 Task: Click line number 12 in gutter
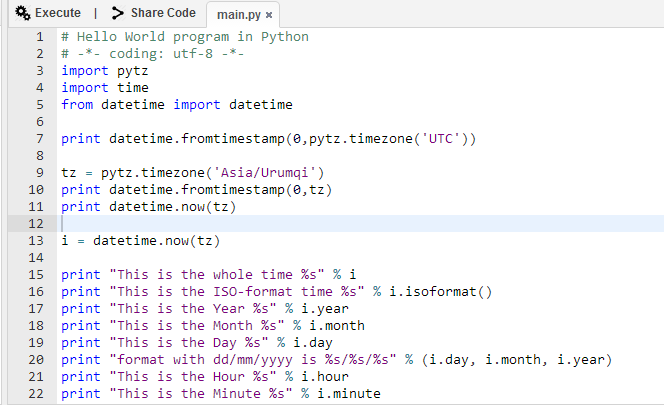(x=36, y=224)
